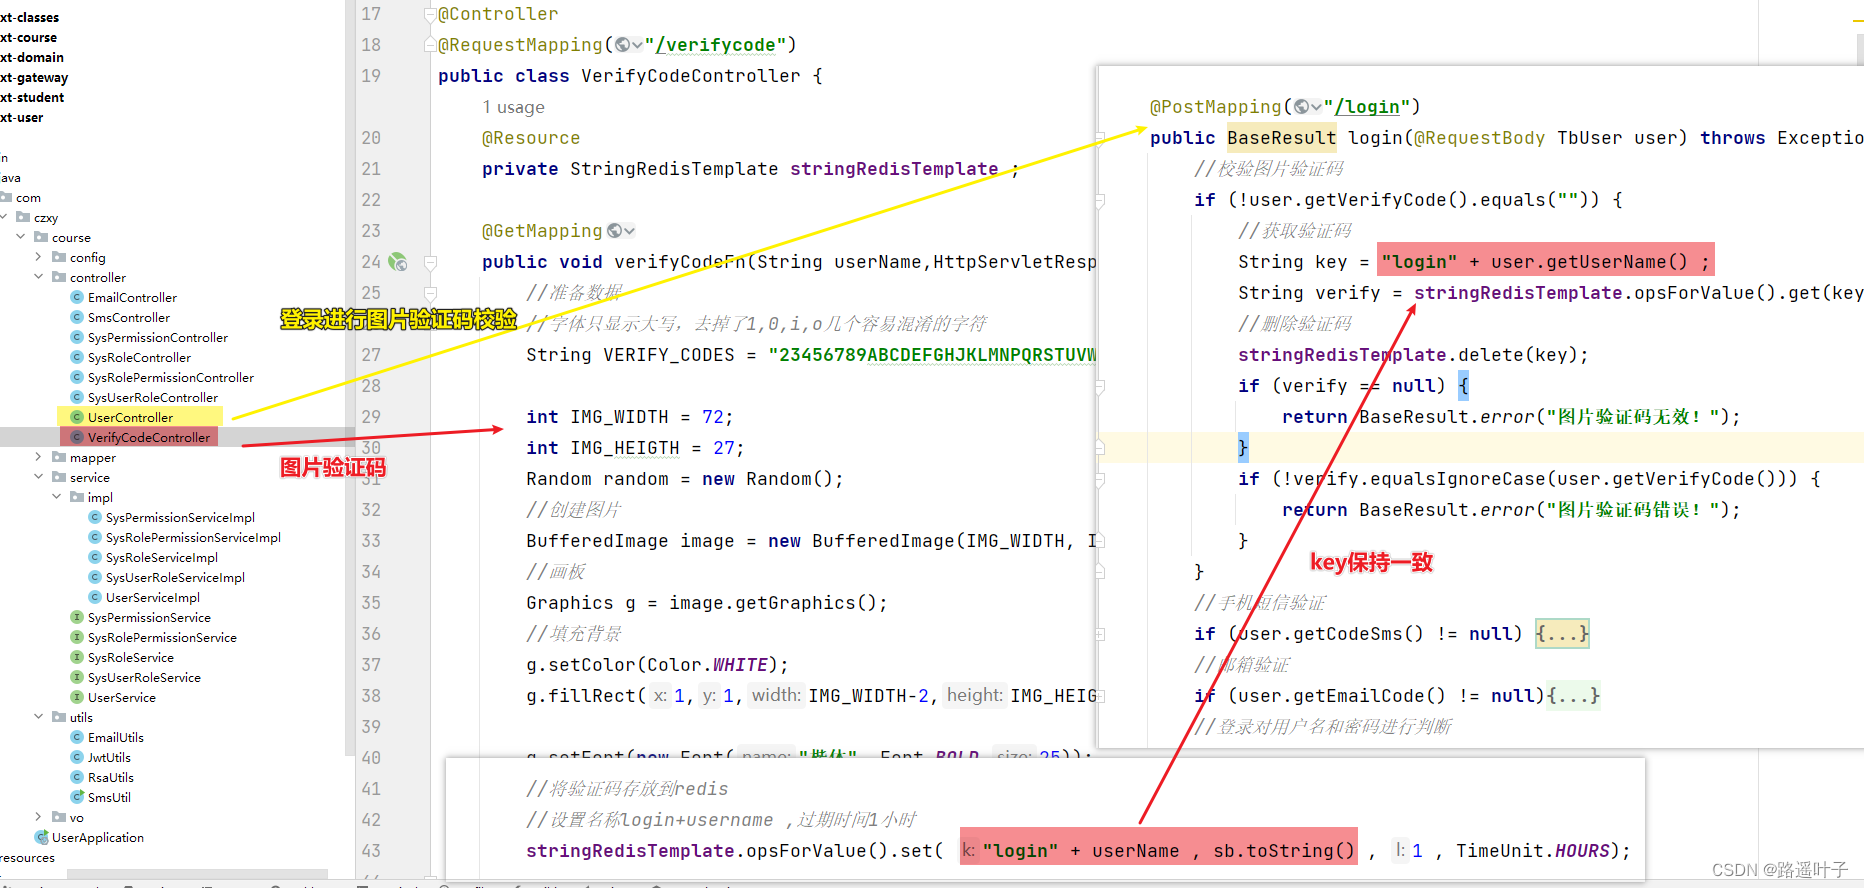Select UserController in the project tree

(130, 417)
